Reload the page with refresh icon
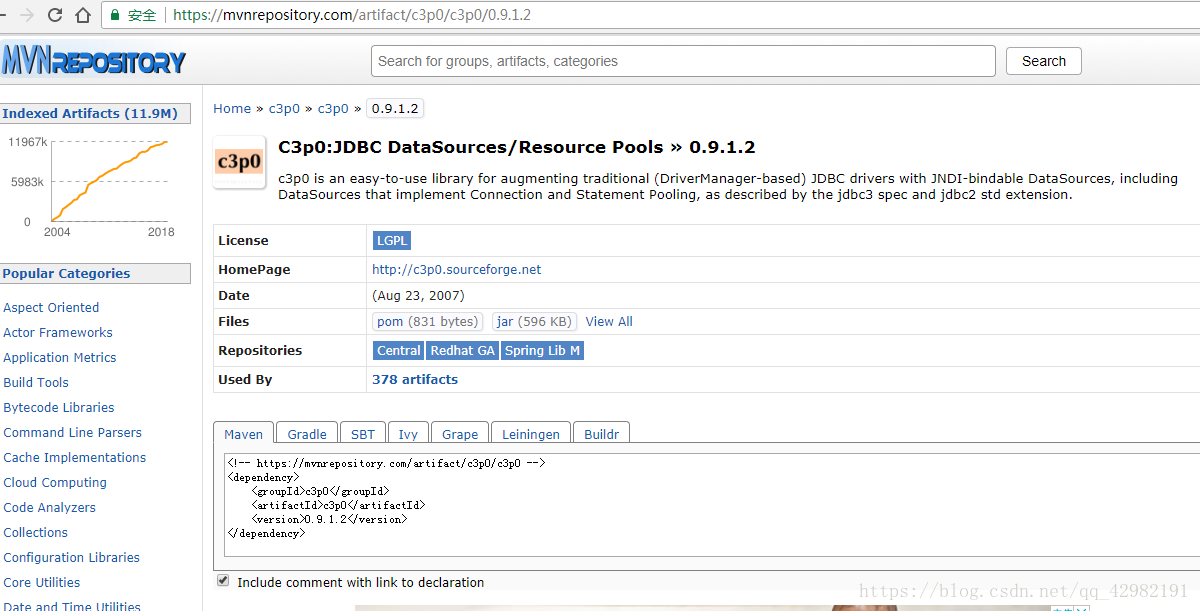This screenshot has height=611, width=1200. click(55, 15)
